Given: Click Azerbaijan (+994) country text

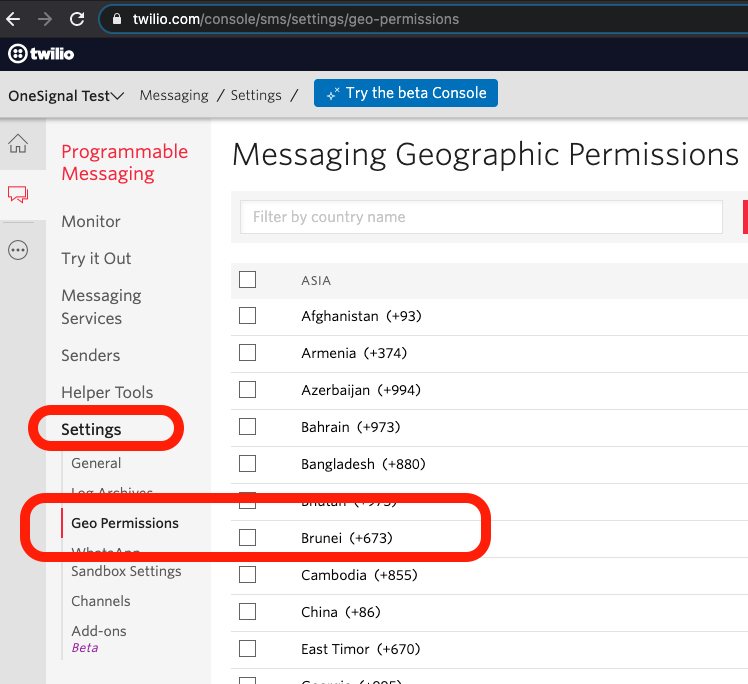Looking at the screenshot, I should [x=361, y=390].
